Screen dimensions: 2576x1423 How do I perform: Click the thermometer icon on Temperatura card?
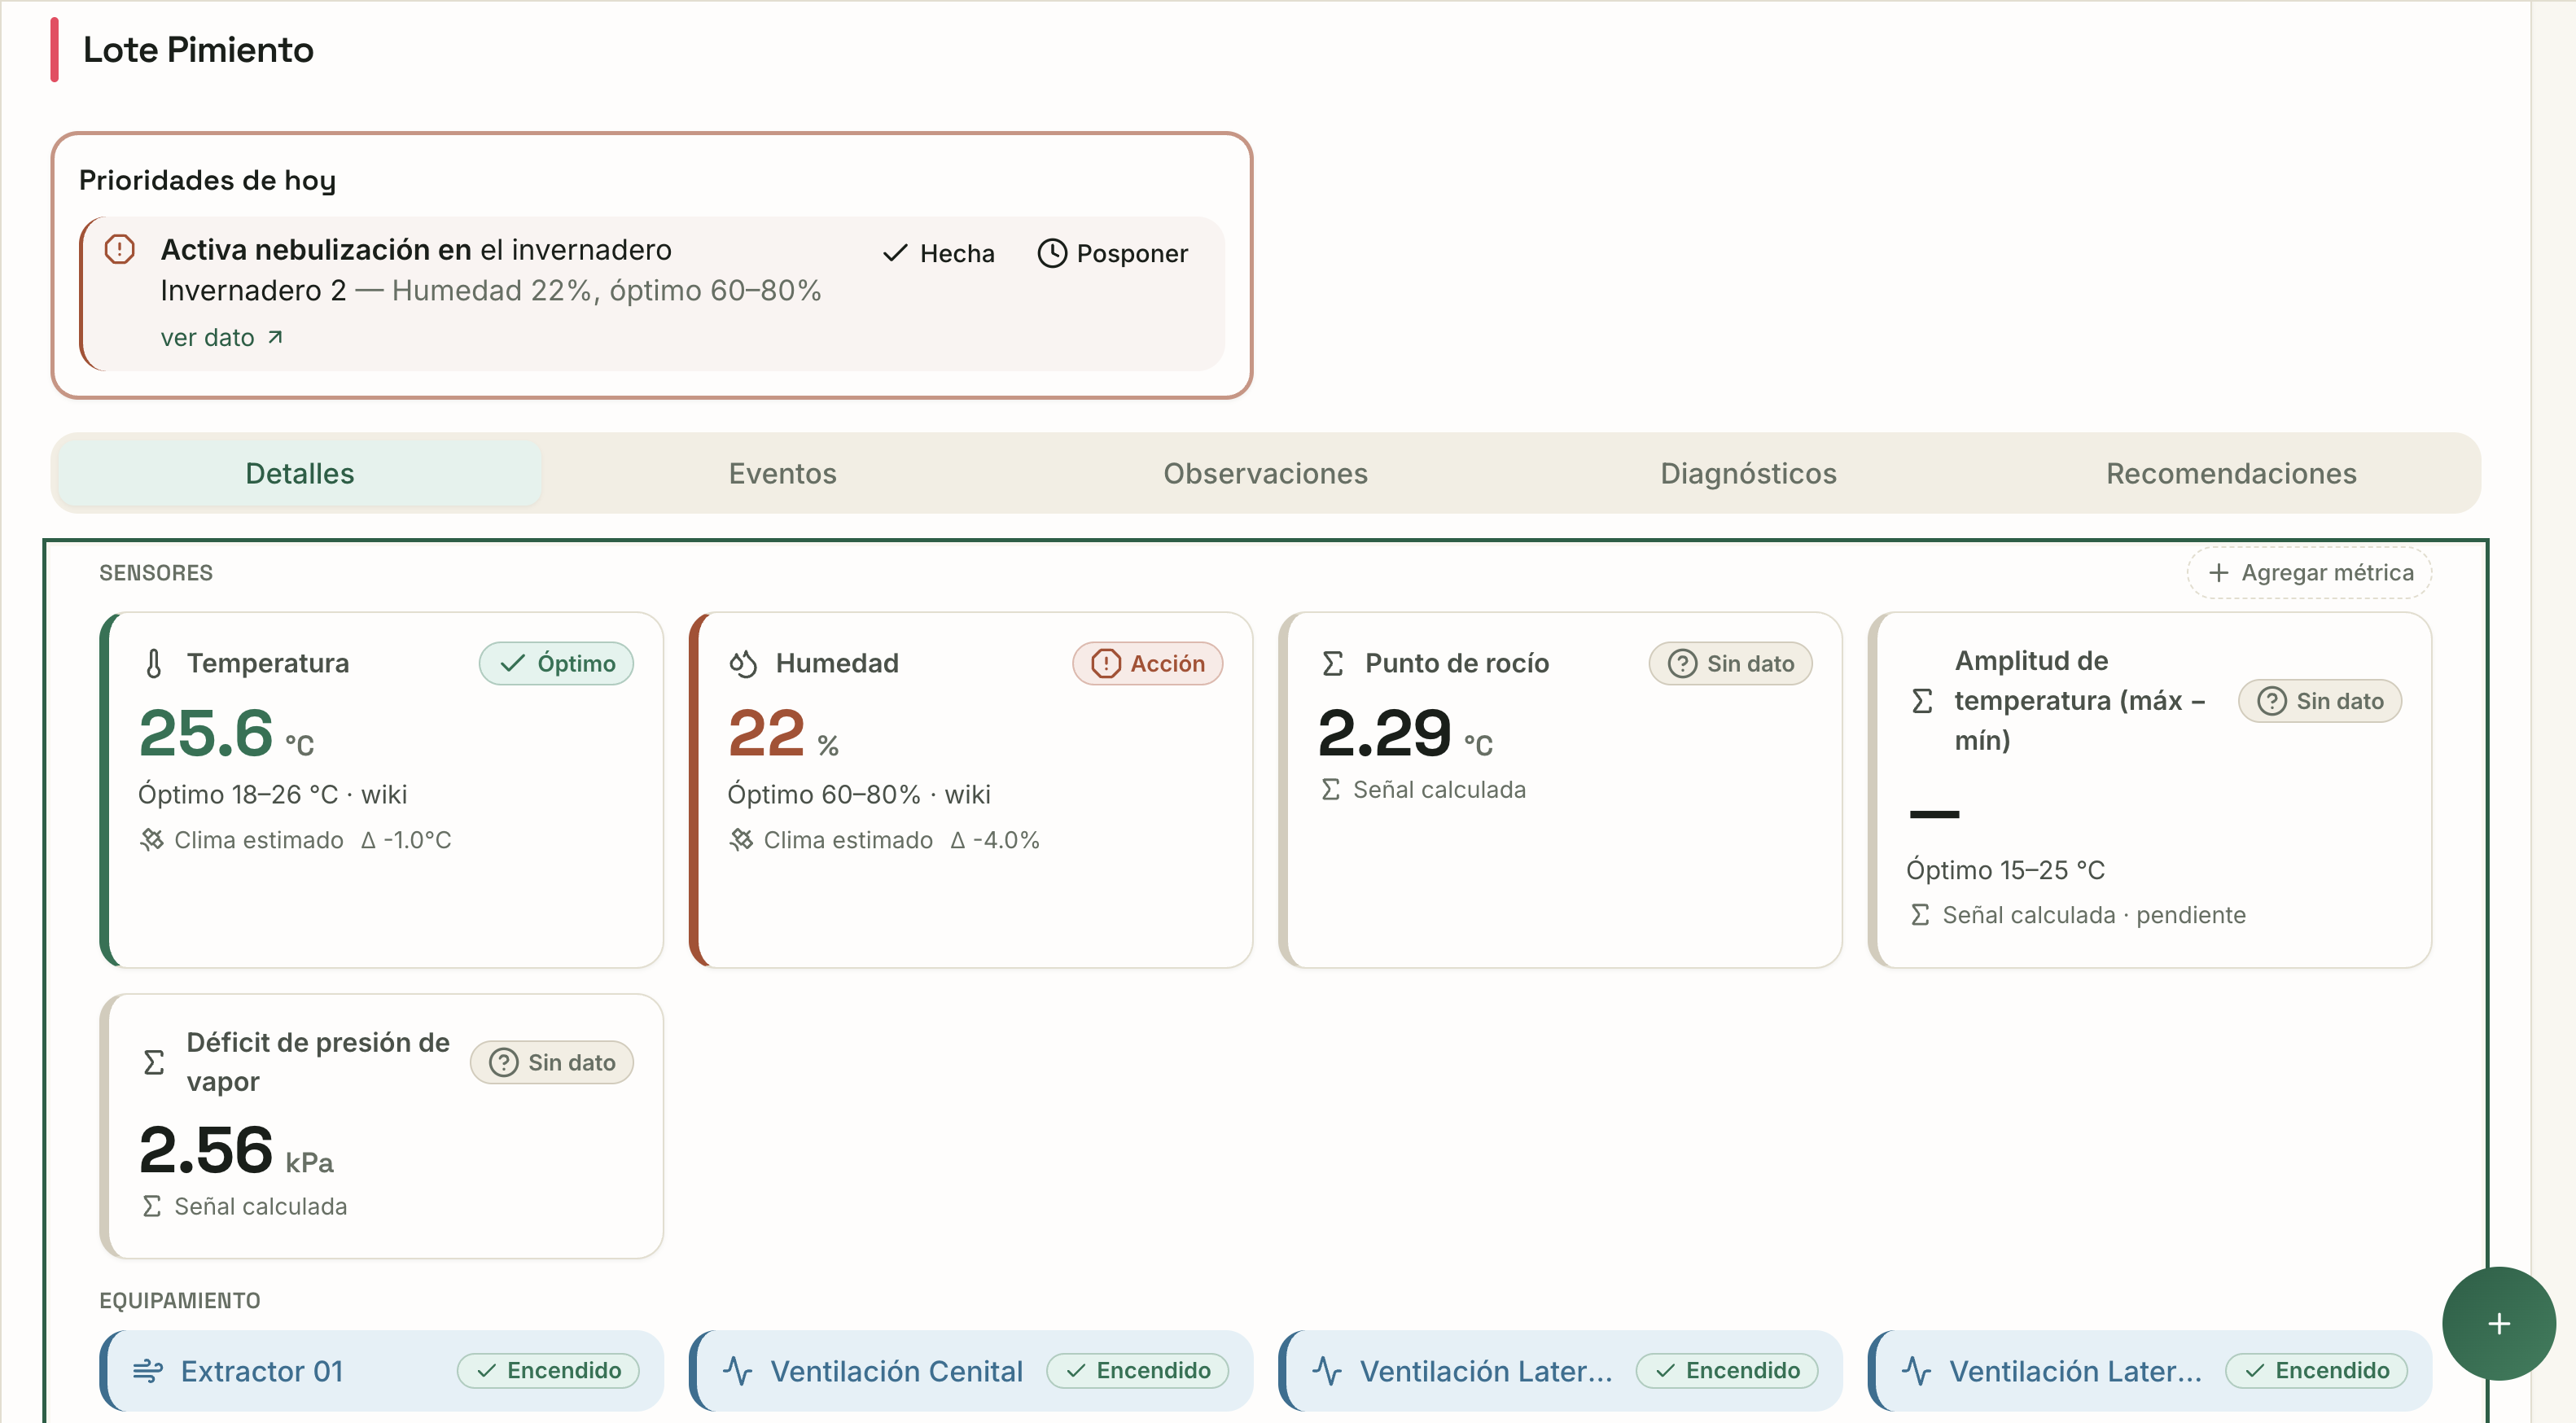point(154,664)
